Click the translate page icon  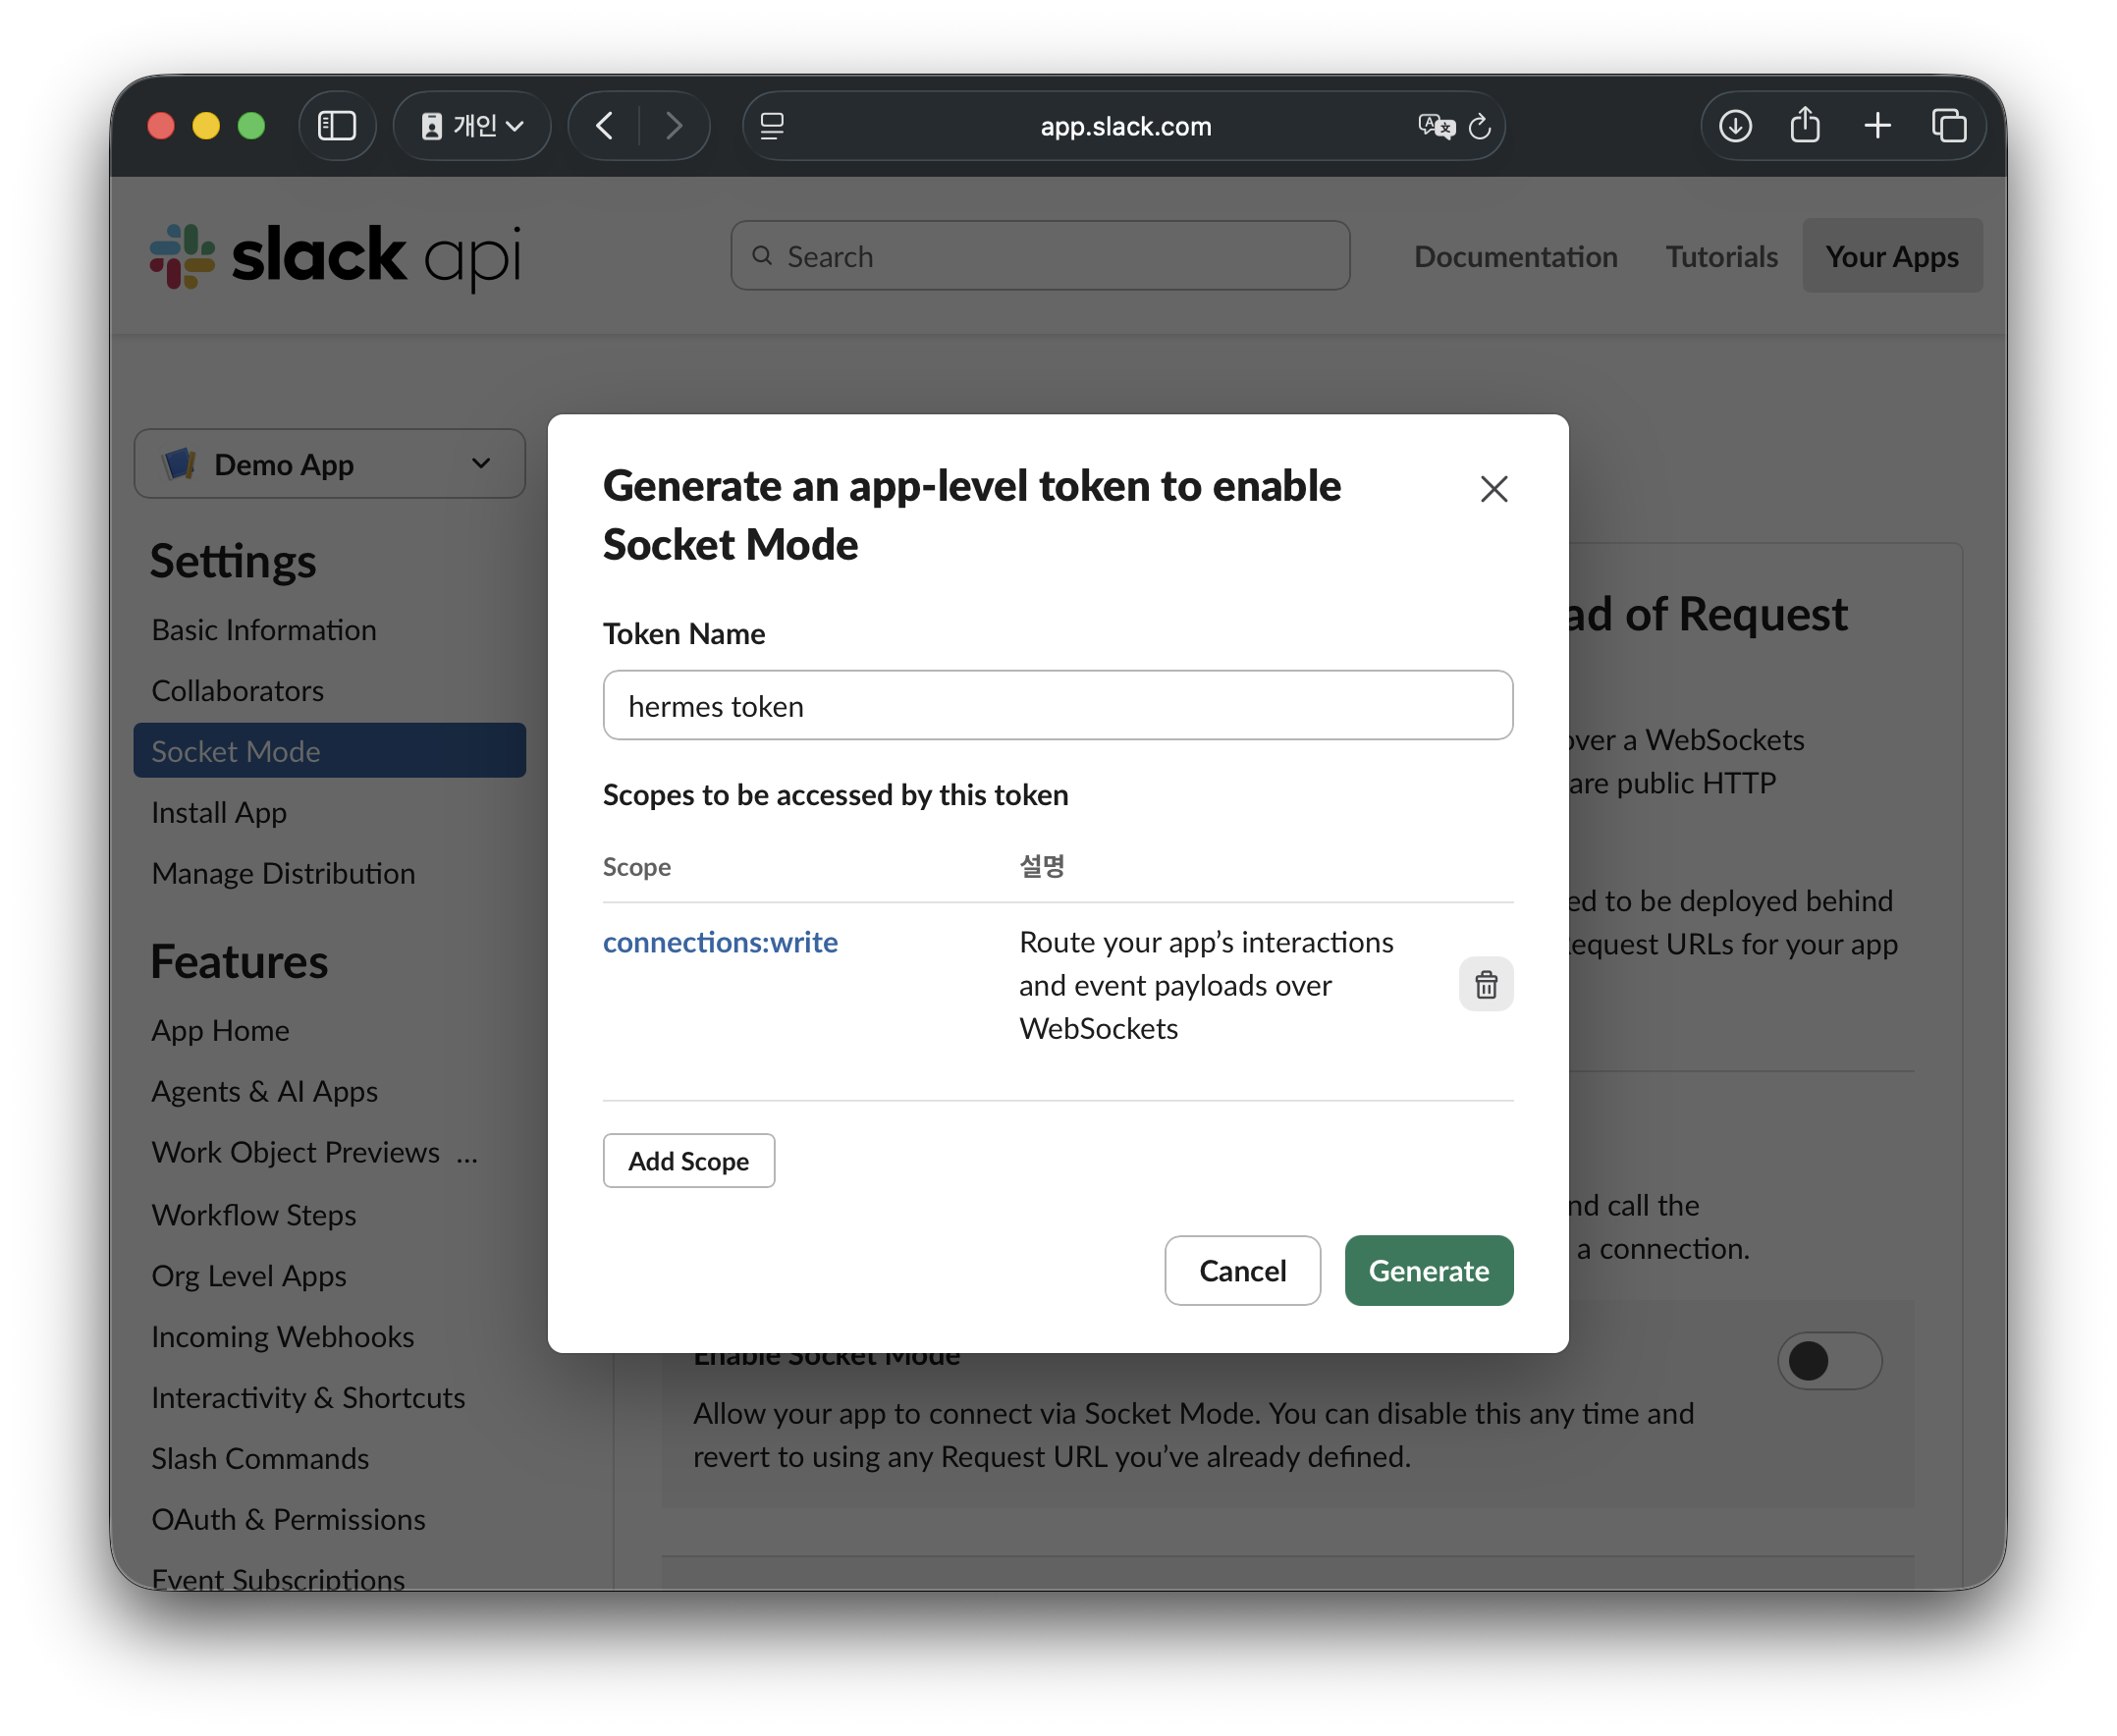coord(1435,126)
